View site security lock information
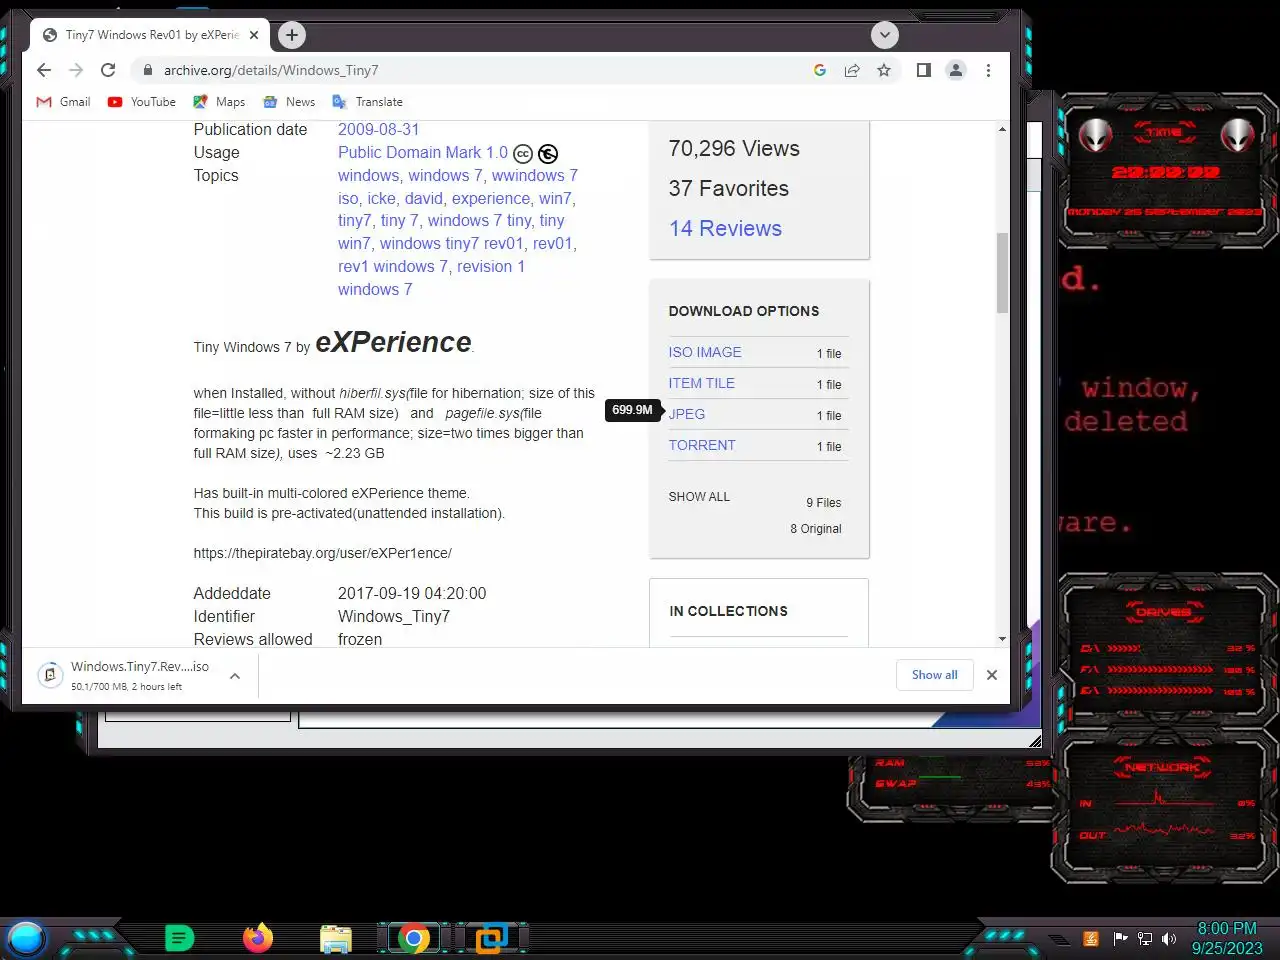 tap(148, 70)
